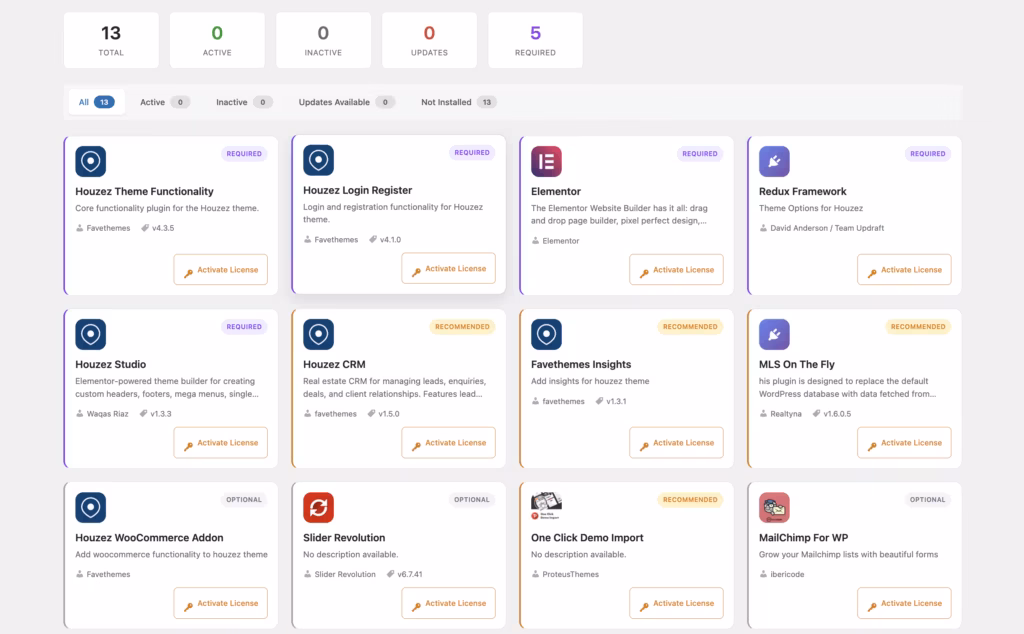The image size is (1024, 634).
Task: Show the Not Installed filter tab
Action: (x=458, y=102)
